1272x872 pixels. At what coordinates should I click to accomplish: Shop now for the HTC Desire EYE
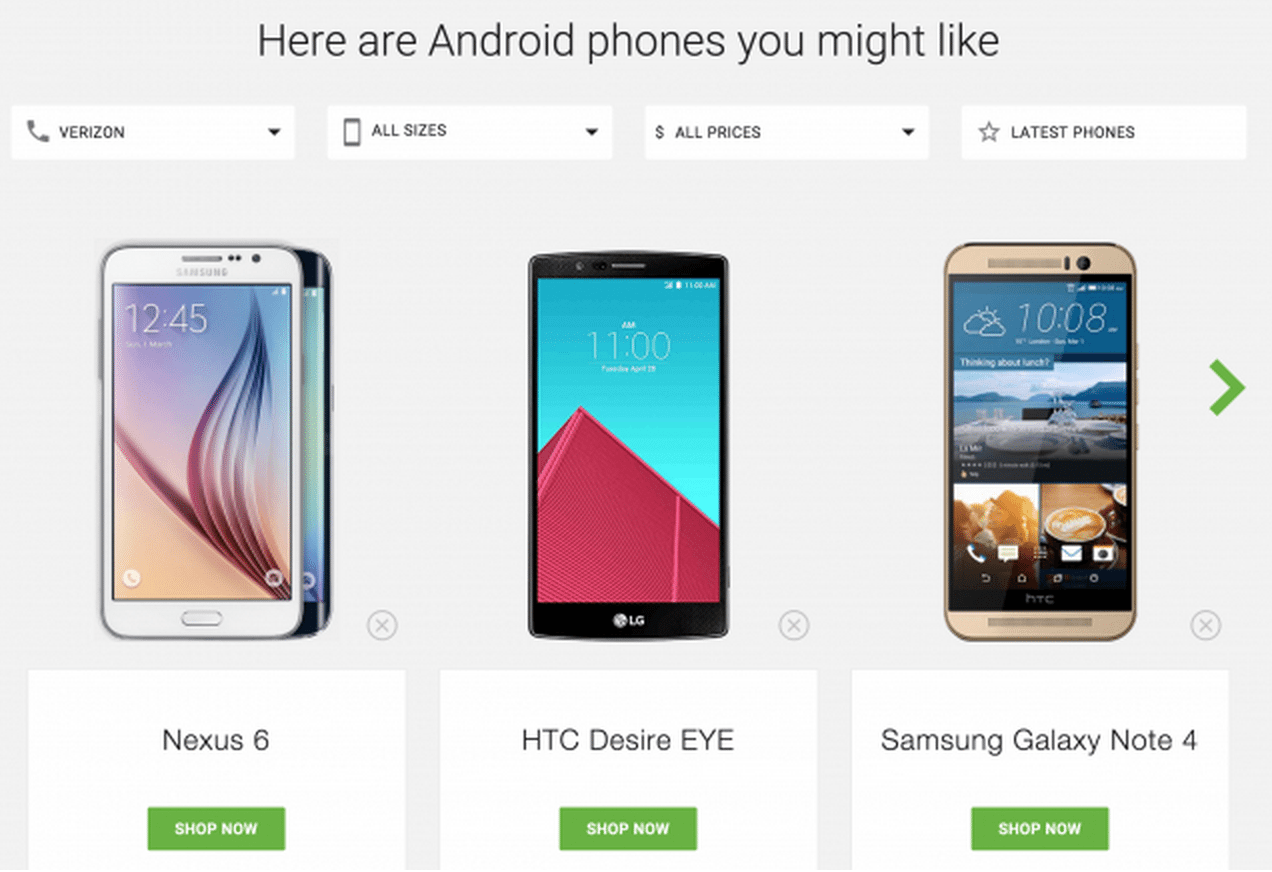628,829
